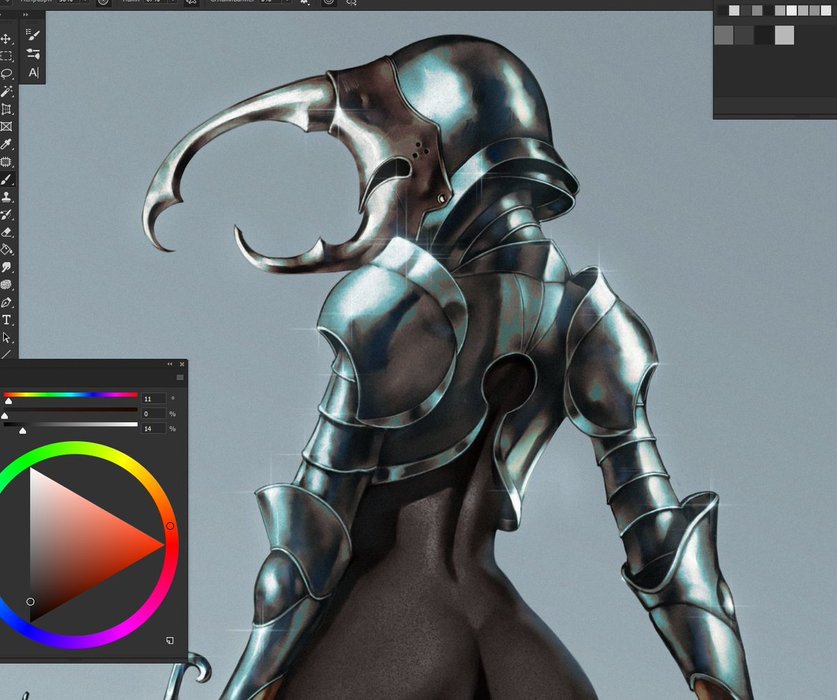Open the Character panel icon
837x700 pixels.
tap(33, 72)
